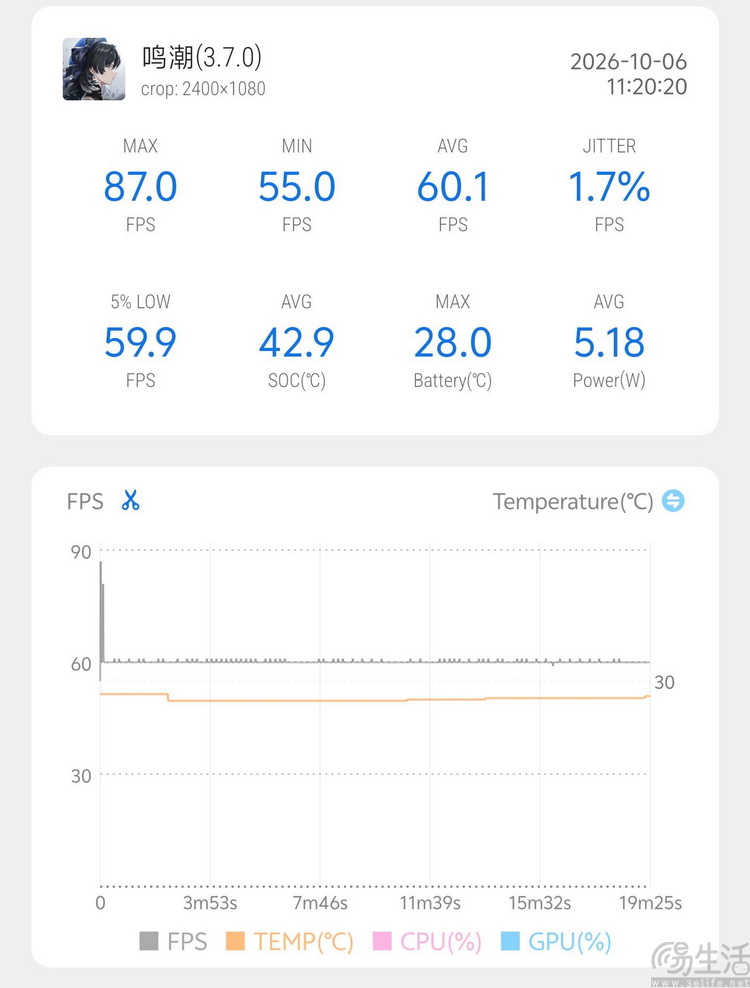This screenshot has height=988, width=750.
Task: Tap the 5% LOW 59.9 value
Action: click(x=141, y=342)
